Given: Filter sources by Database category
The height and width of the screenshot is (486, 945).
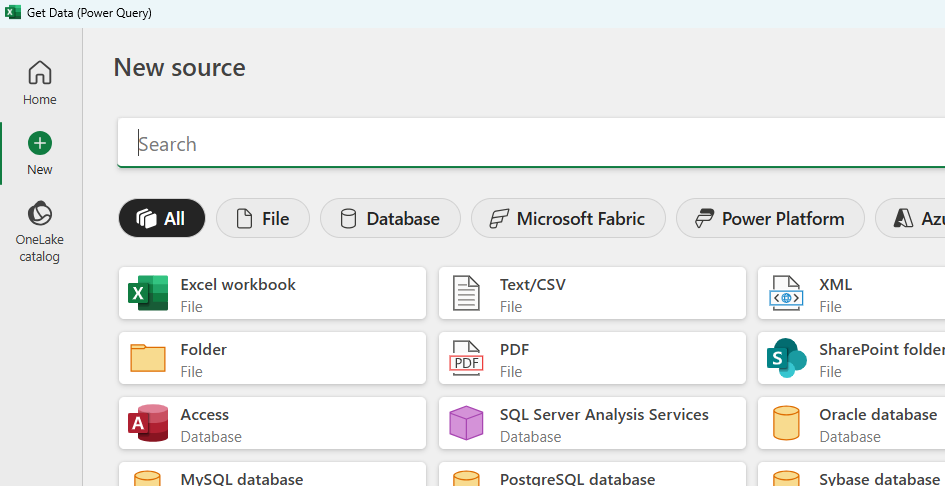Looking at the screenshot, I should [391, 218].
